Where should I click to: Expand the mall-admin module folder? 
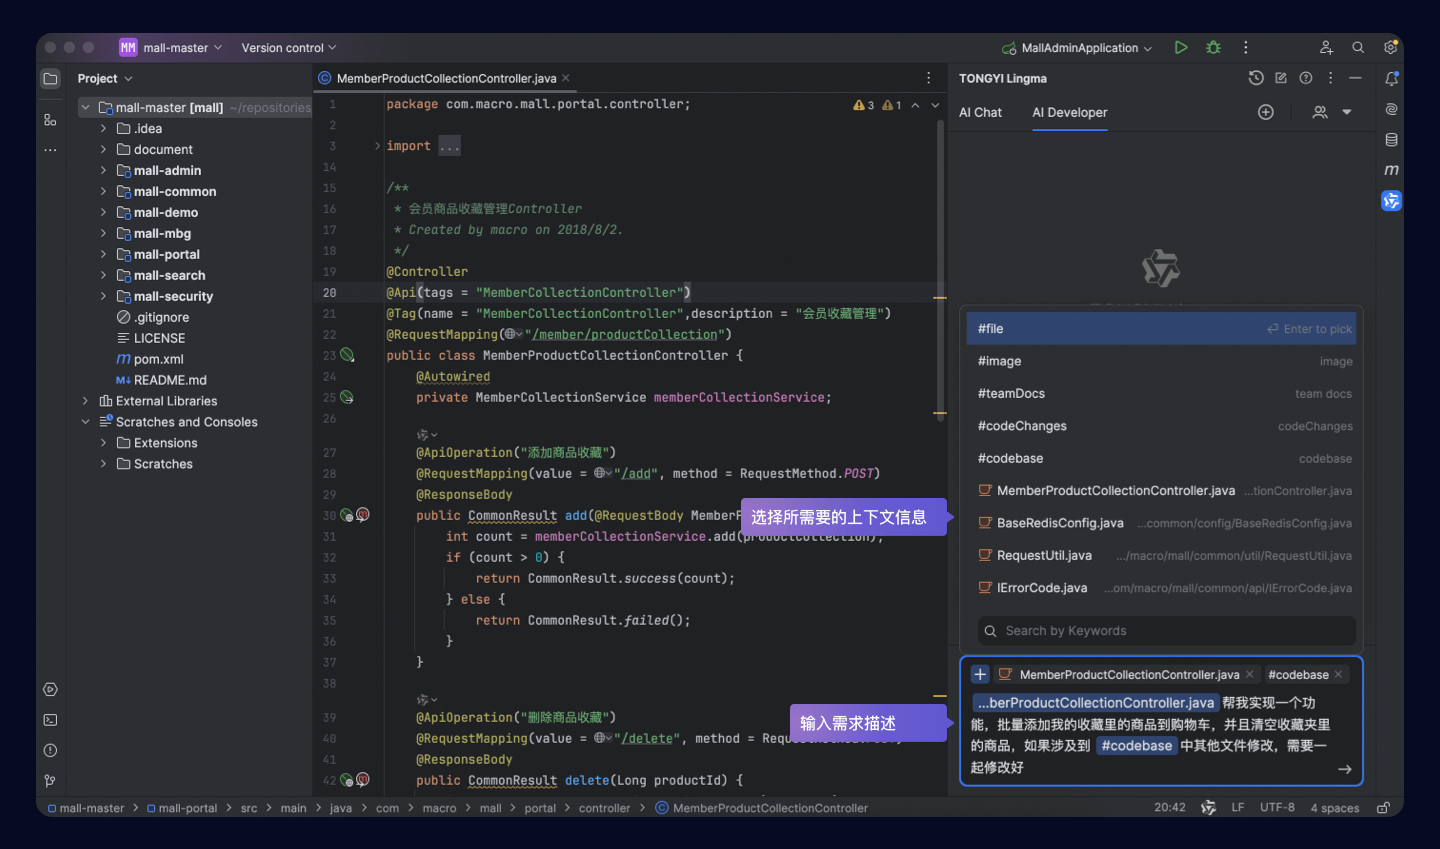(103, 170)
